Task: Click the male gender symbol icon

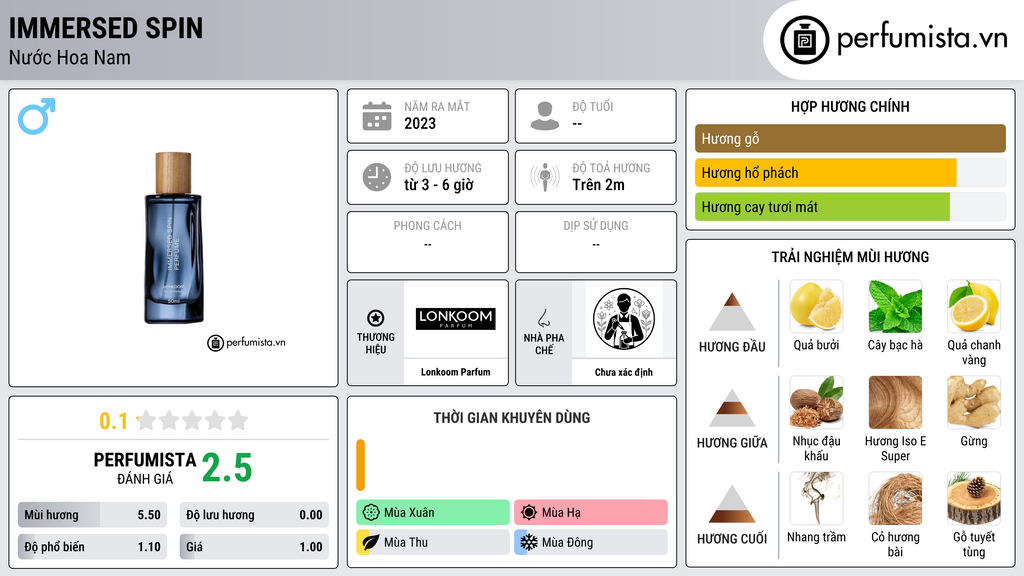Action: click(x=37, y=116)
